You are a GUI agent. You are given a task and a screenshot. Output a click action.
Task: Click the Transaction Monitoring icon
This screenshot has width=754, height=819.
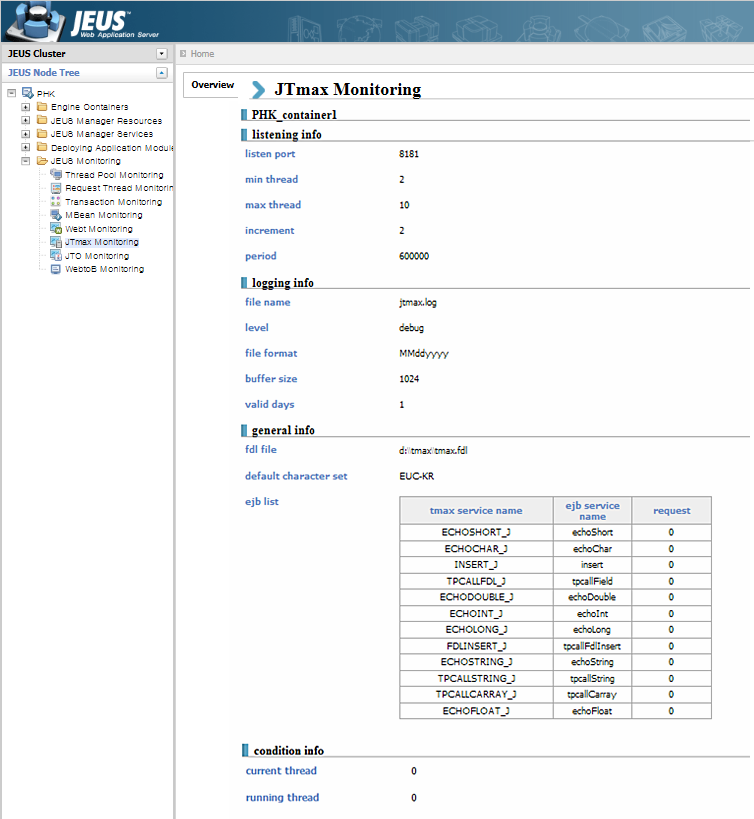click(x=55, y=202)
